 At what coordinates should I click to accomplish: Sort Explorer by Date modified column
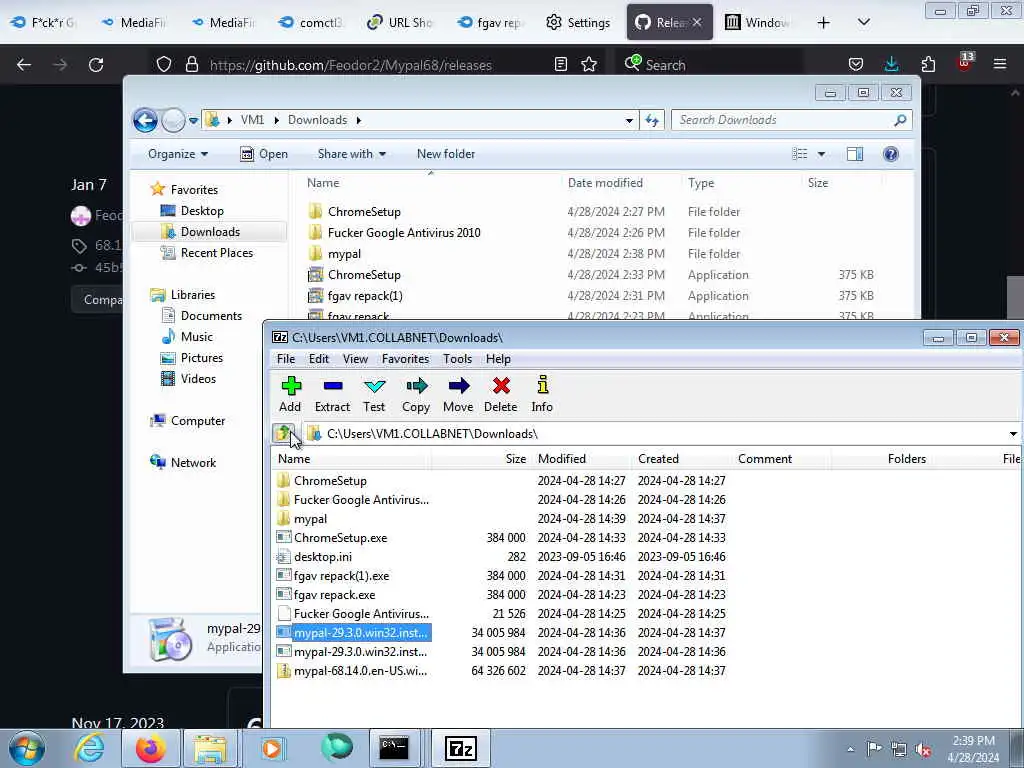(x=605, y=183)
